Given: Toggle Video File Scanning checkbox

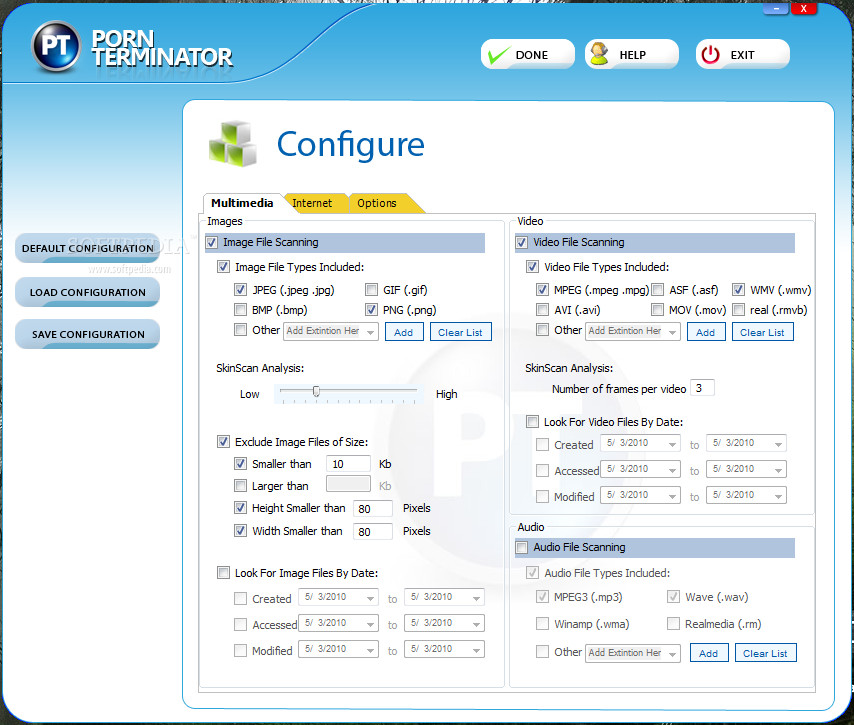Looking at the screenshot, I should 522,242.
